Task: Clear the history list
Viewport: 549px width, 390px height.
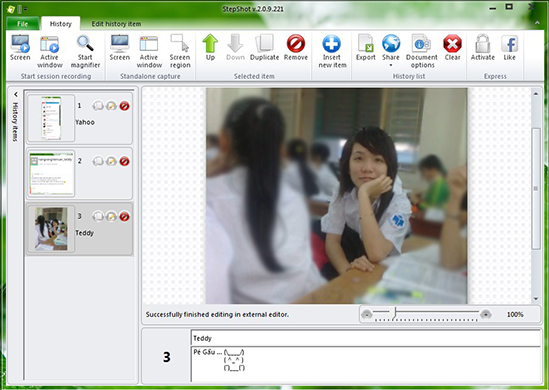Action: [452, 48]
